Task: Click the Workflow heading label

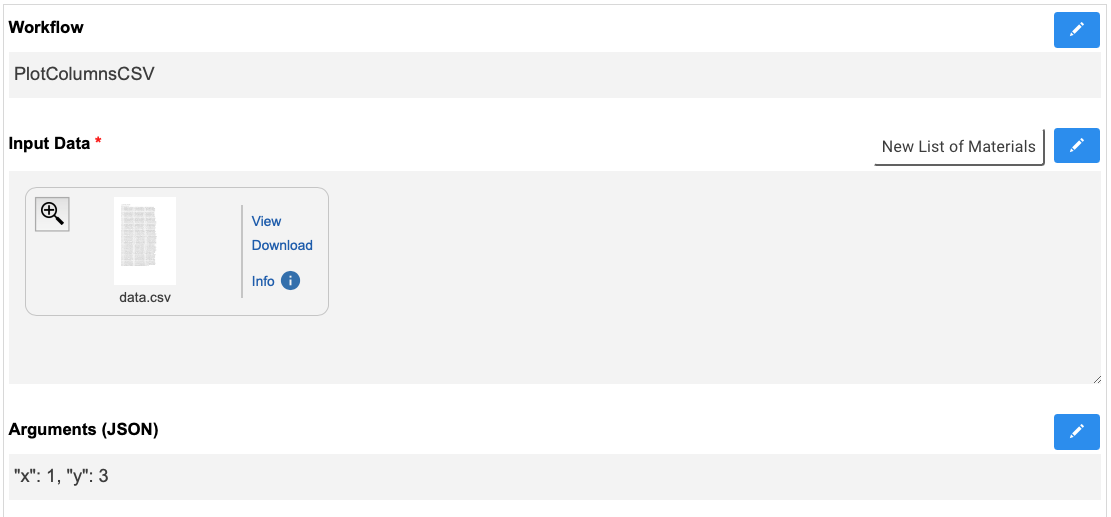Action: click(x=46, y=28)
